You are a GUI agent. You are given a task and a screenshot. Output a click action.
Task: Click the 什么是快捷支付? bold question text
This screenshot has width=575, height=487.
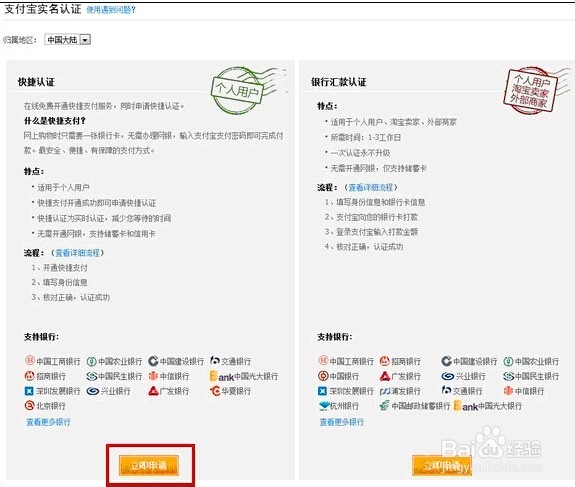click(x=55, y=121)
